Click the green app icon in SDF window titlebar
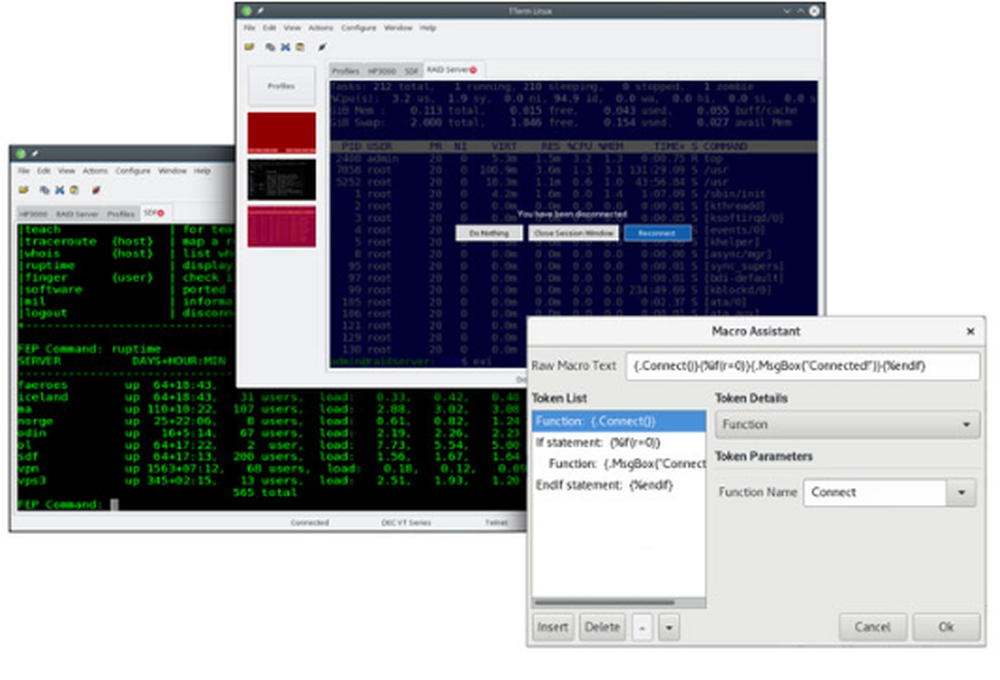 click(21, 154)
